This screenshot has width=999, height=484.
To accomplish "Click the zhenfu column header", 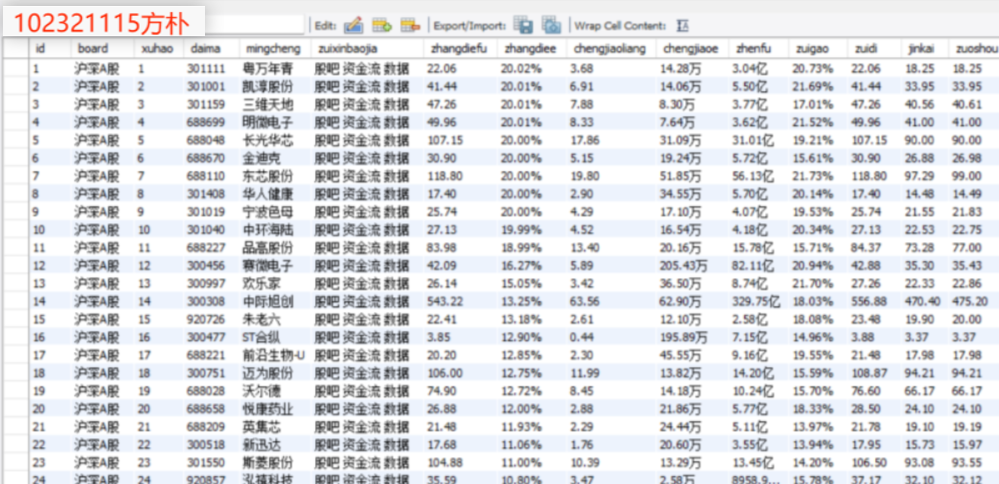I will (758, 48).
